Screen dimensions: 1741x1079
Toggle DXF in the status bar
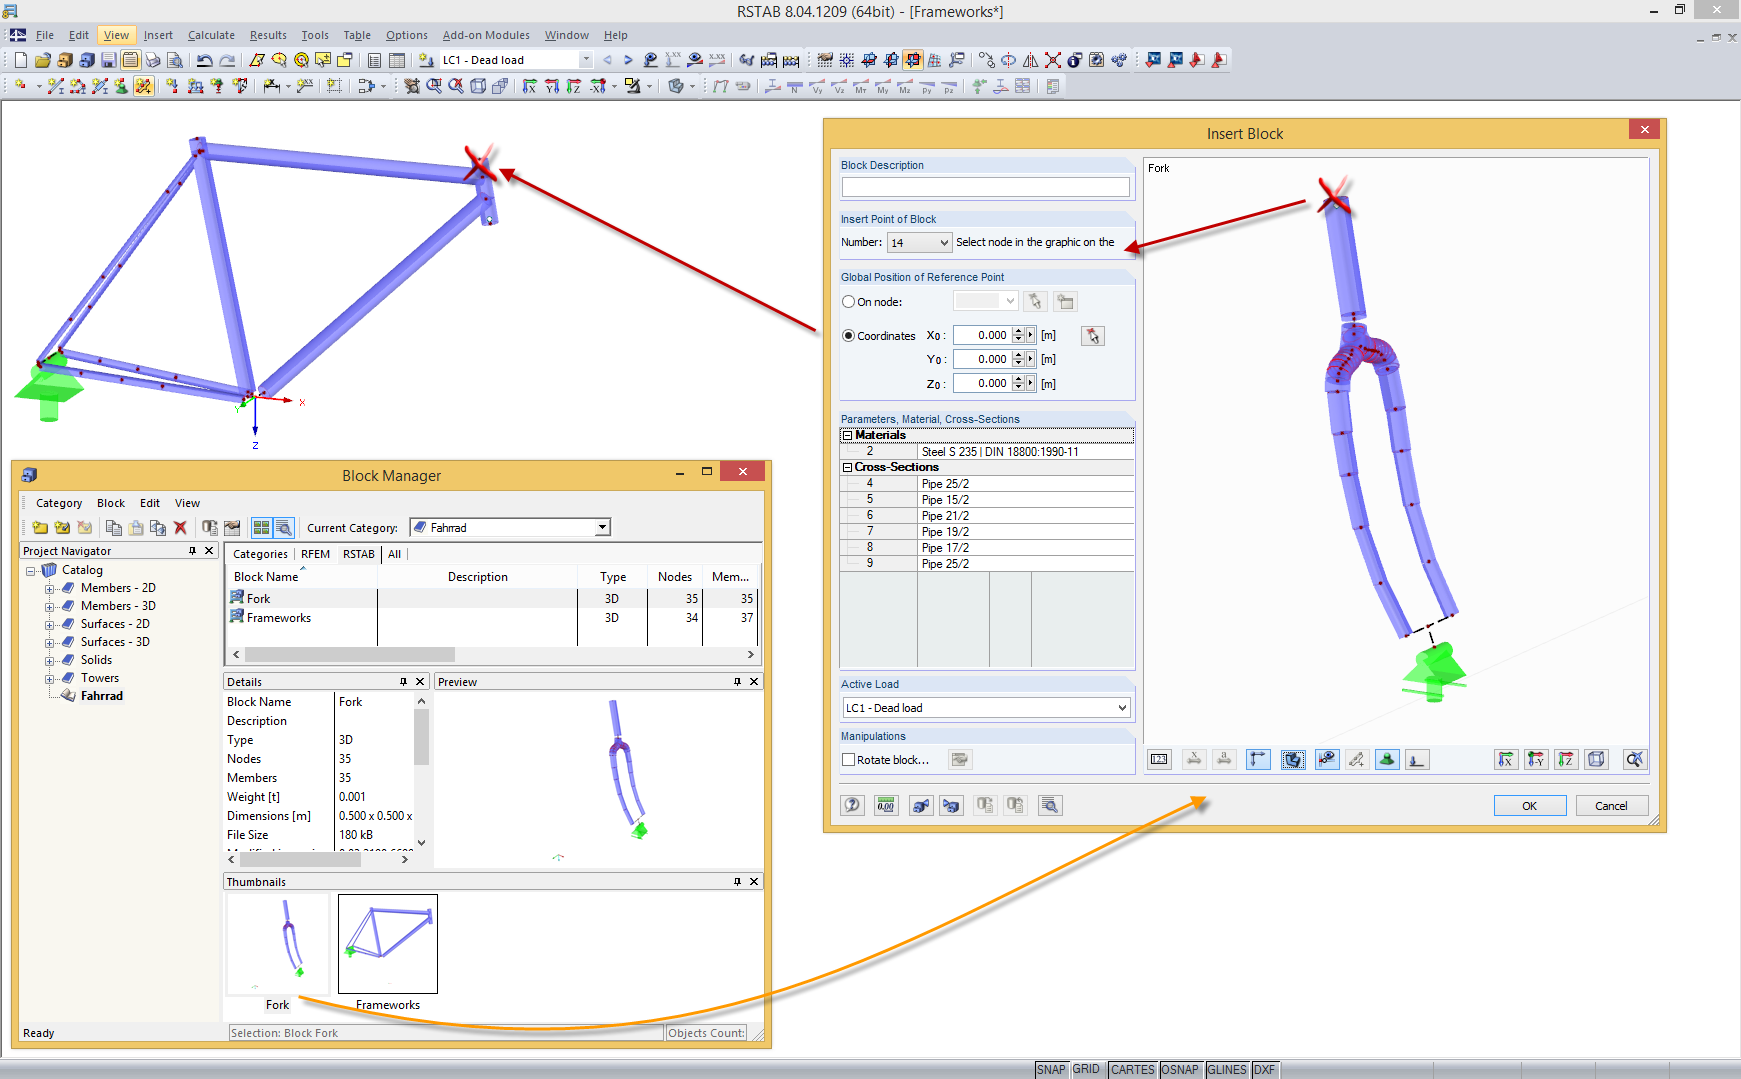1265,1070
